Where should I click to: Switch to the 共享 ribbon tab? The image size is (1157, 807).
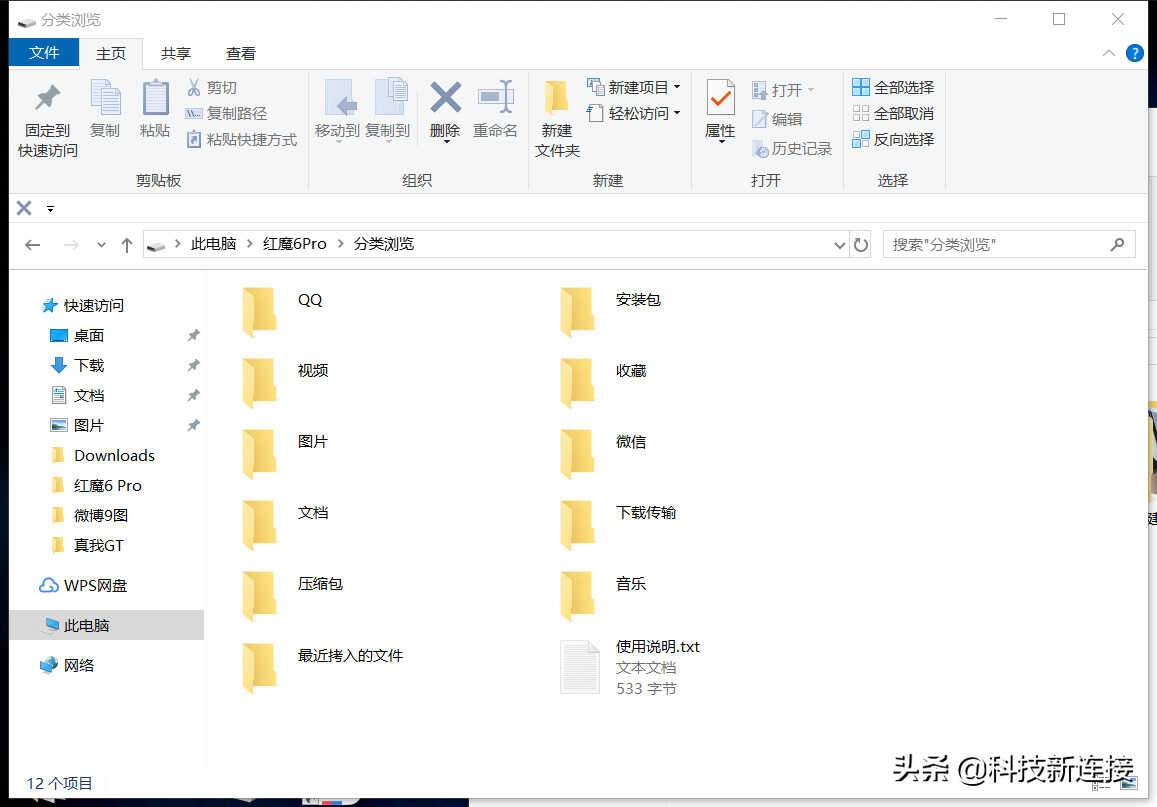click(x=176, y=54)
